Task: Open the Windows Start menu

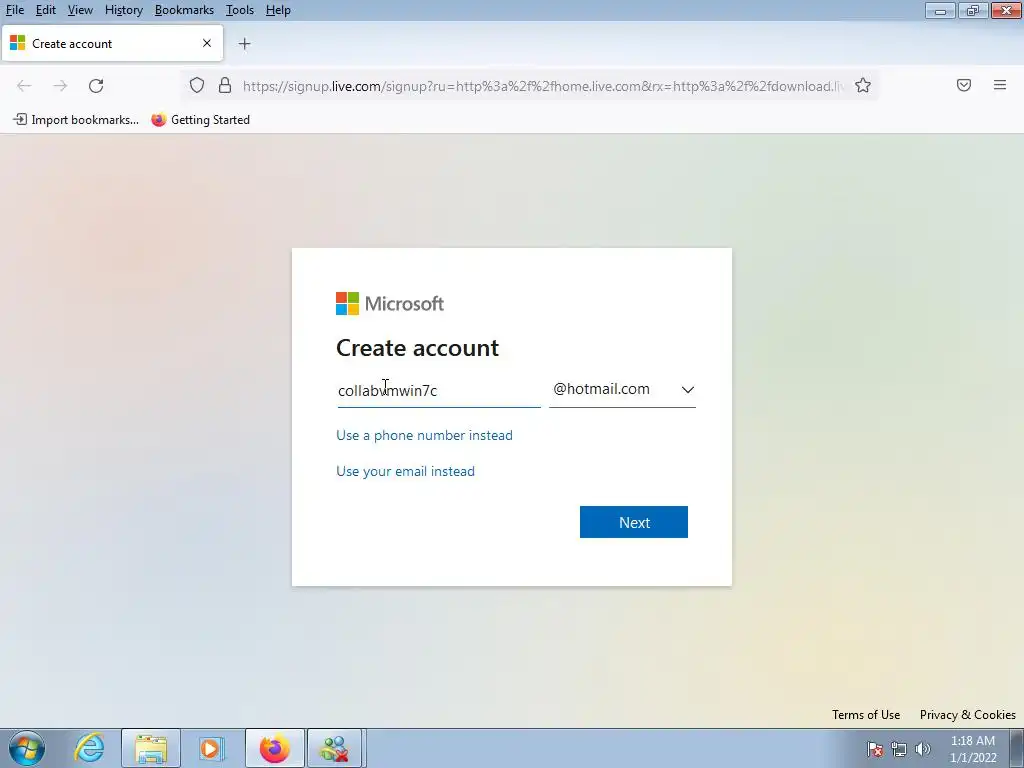Action: (27, 748)
